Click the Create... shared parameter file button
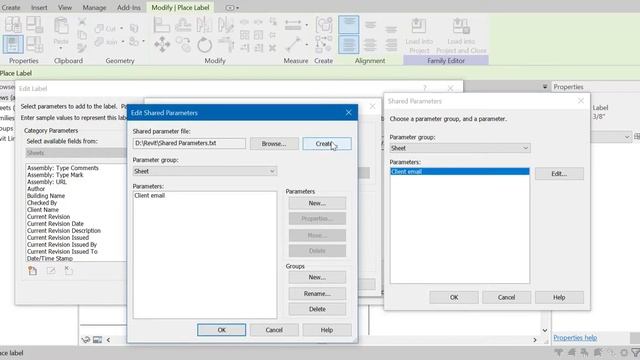 point(327,144)
